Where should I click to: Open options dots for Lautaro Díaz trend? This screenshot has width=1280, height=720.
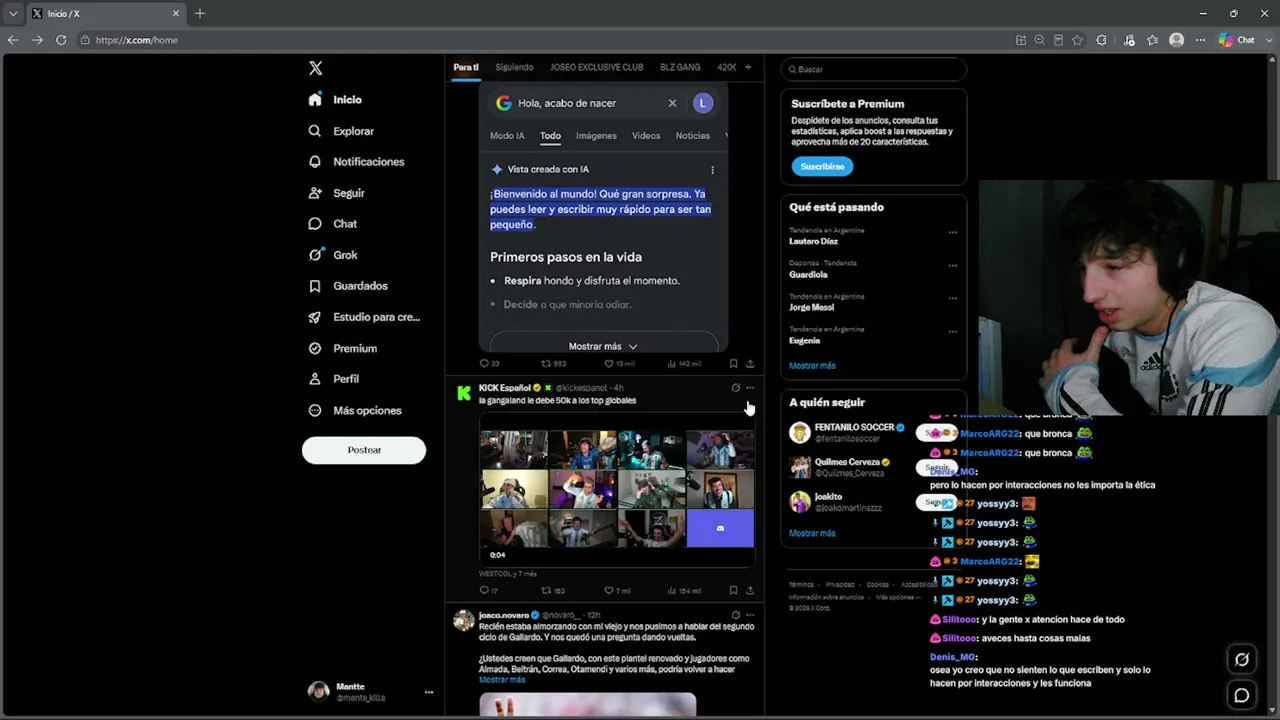[x=952, y=233]
